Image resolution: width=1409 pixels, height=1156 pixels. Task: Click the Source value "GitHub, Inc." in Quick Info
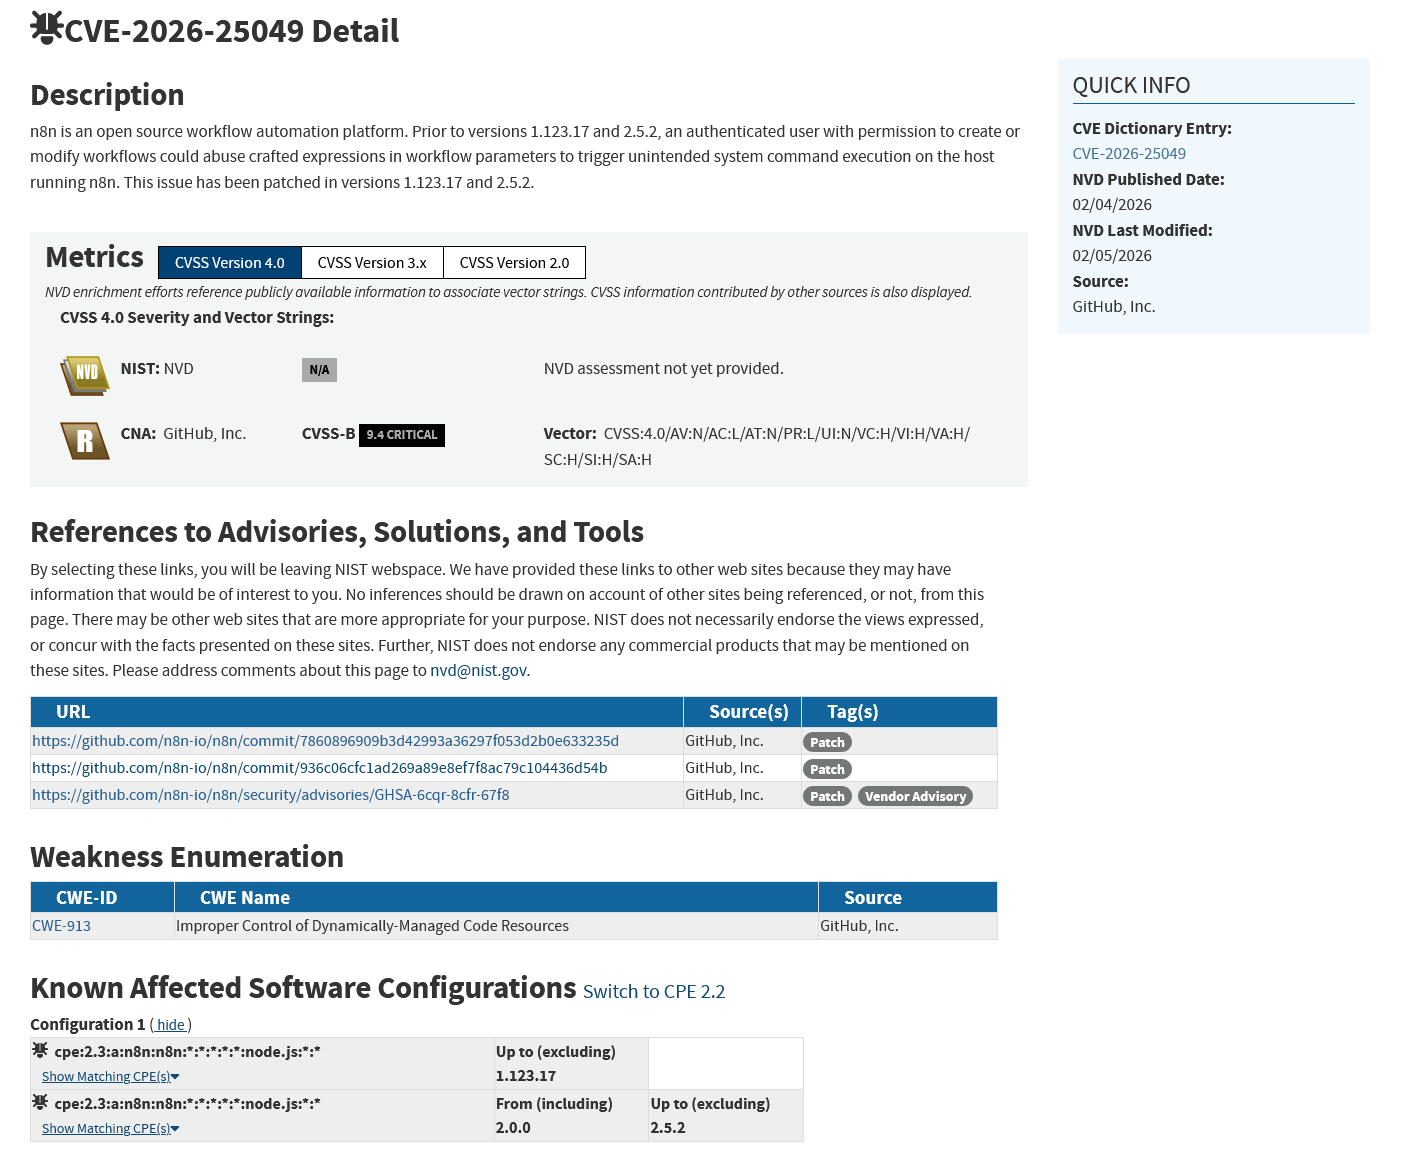point(1114,307)
